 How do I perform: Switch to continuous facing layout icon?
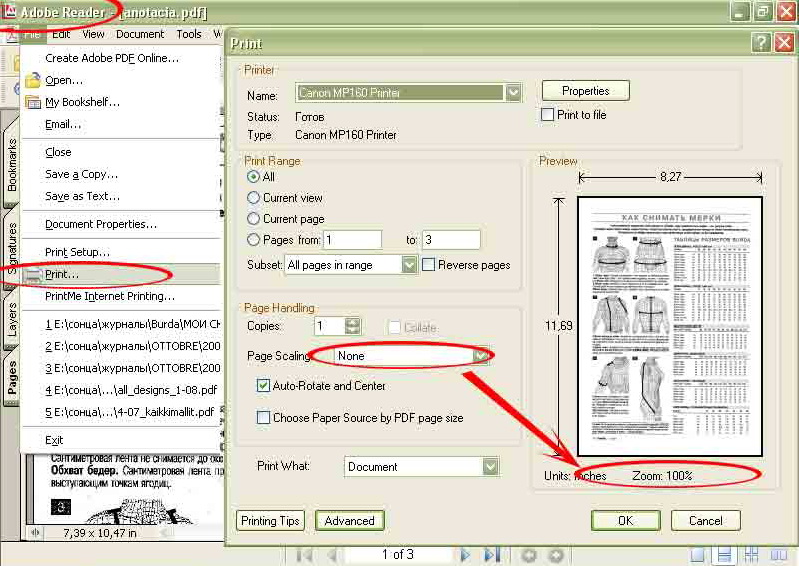(x=751, y=555)
